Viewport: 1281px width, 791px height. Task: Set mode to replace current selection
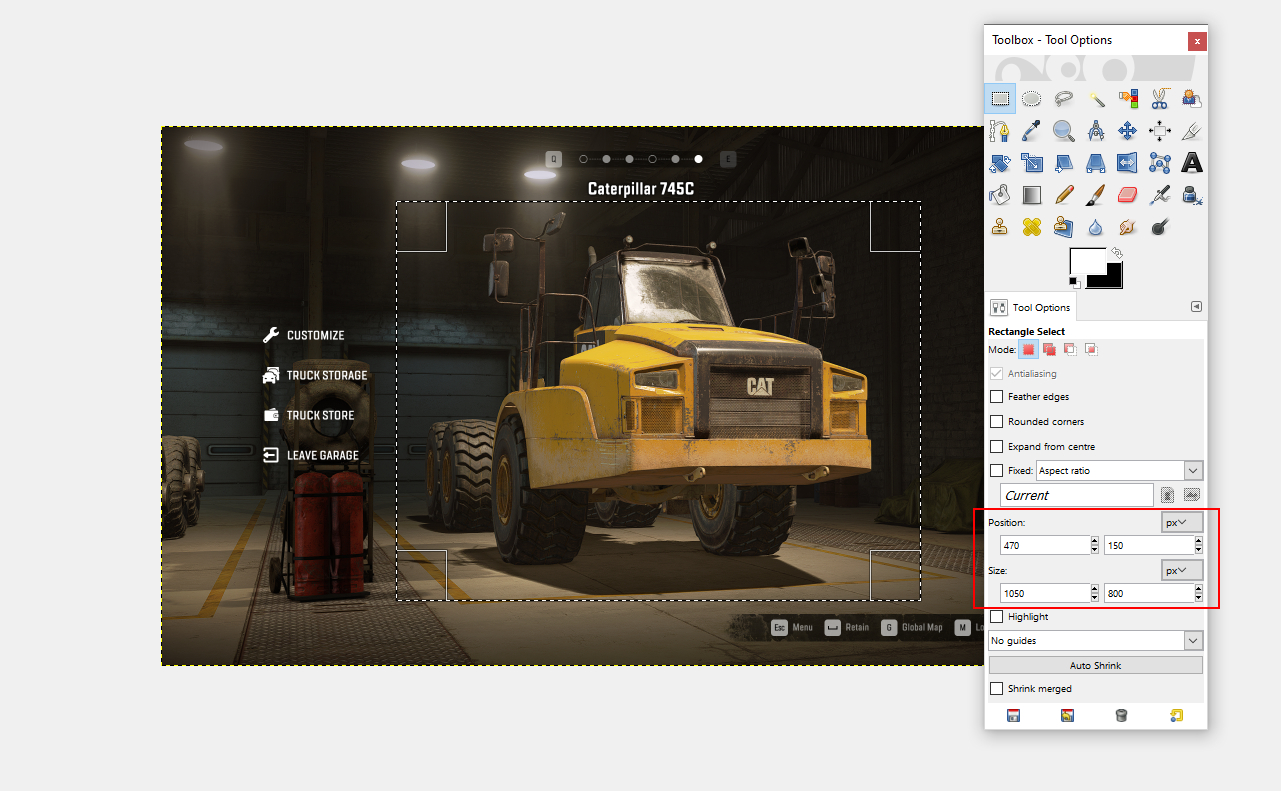click(1028, 349)
